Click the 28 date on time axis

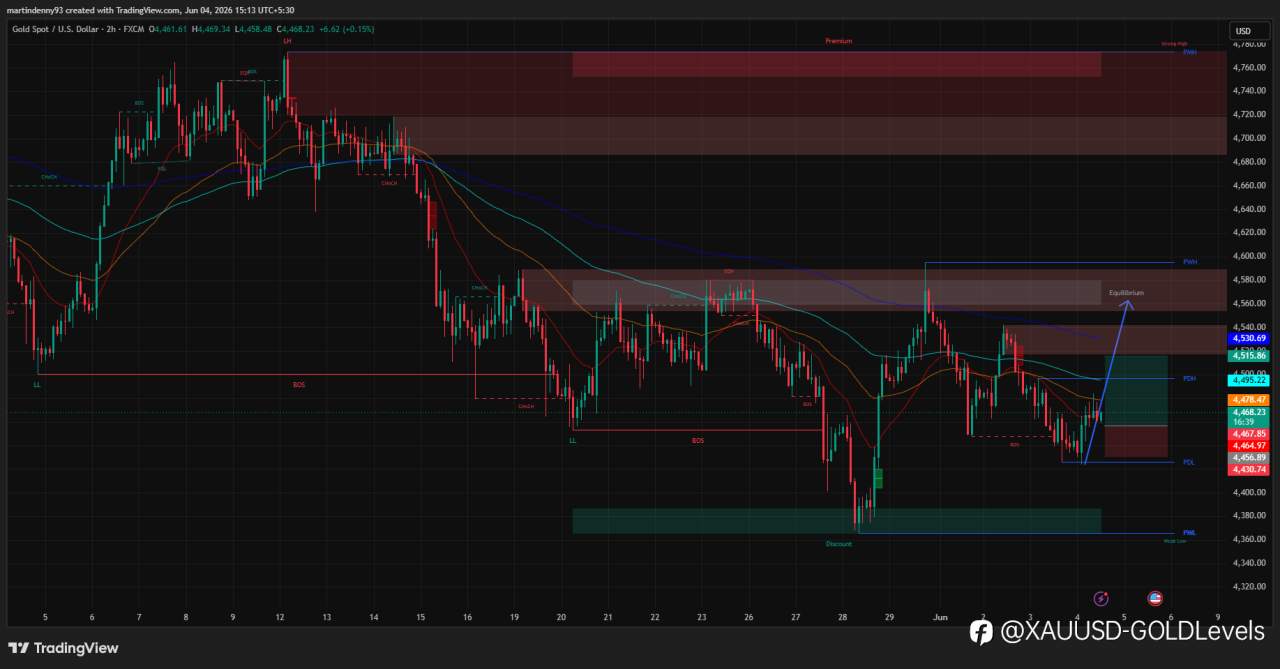click(843, 618)
